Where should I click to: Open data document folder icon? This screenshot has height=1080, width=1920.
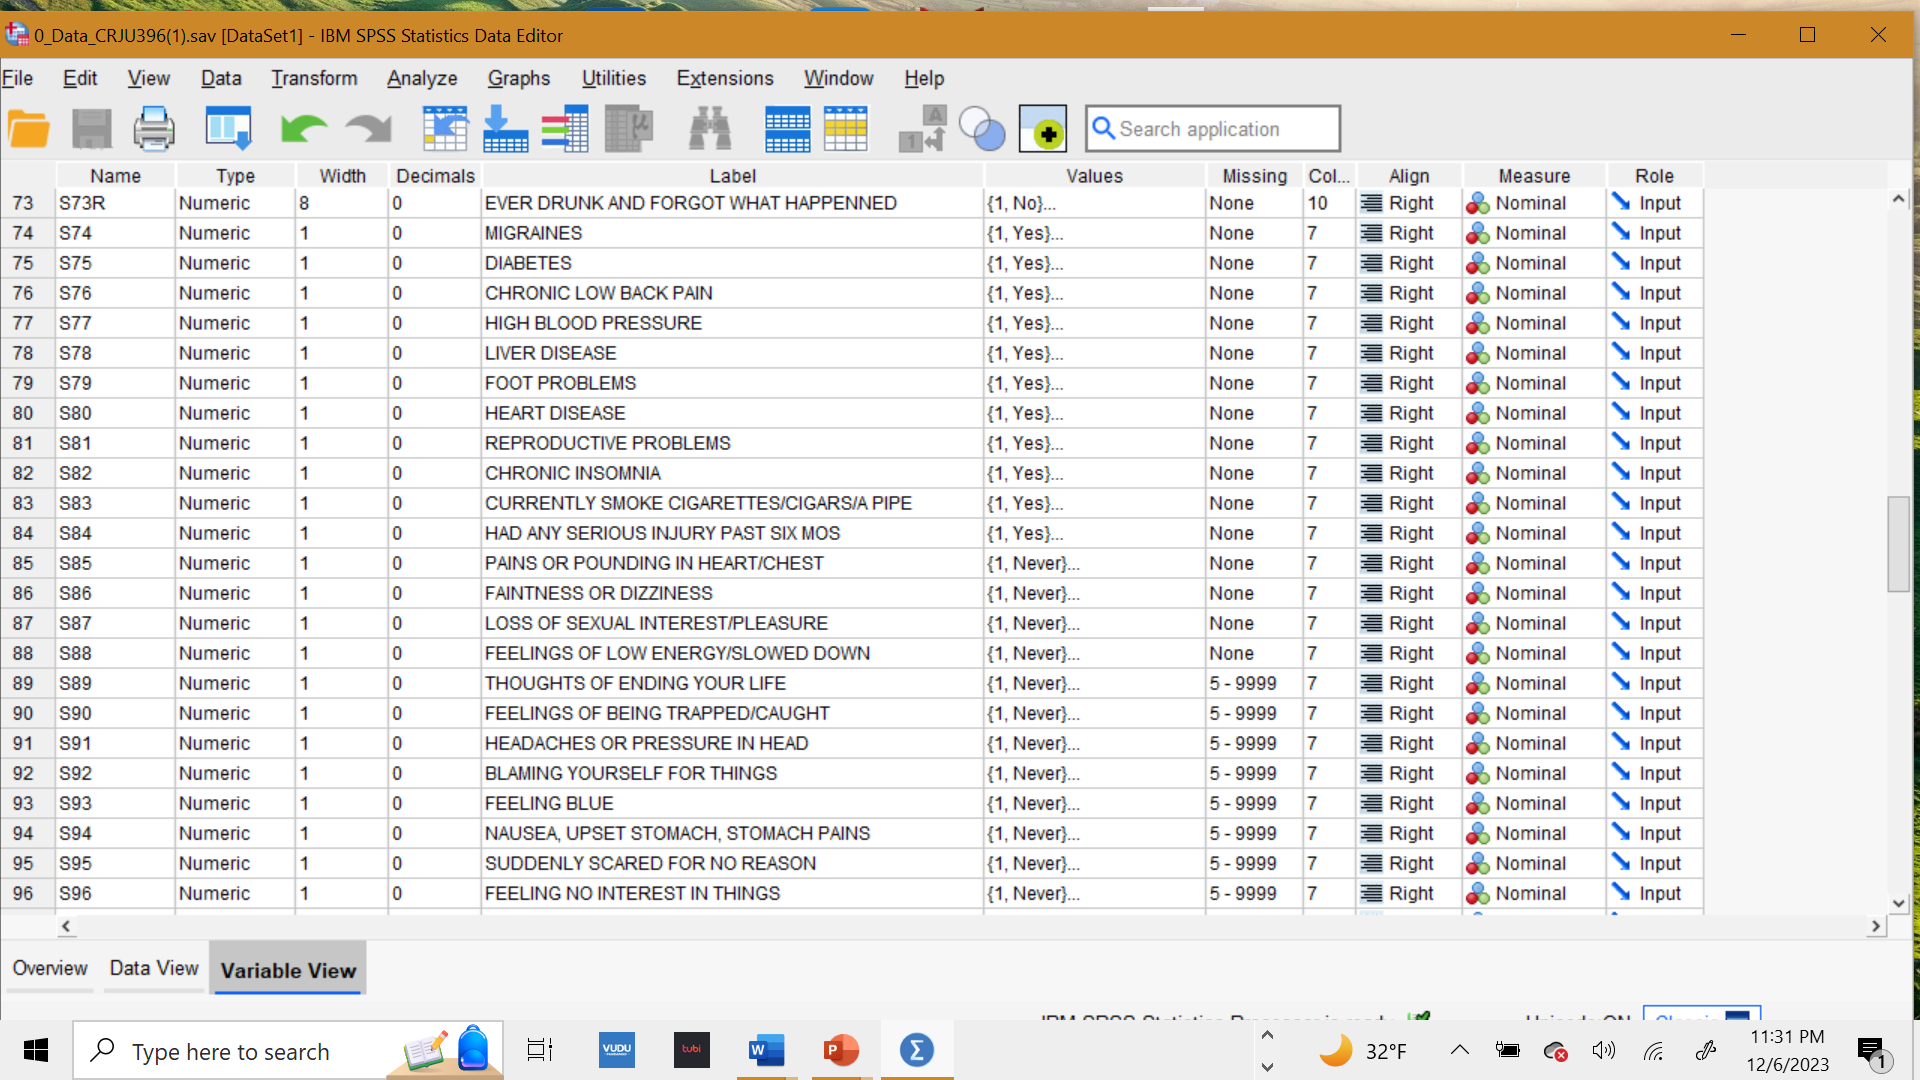[29, 129]
